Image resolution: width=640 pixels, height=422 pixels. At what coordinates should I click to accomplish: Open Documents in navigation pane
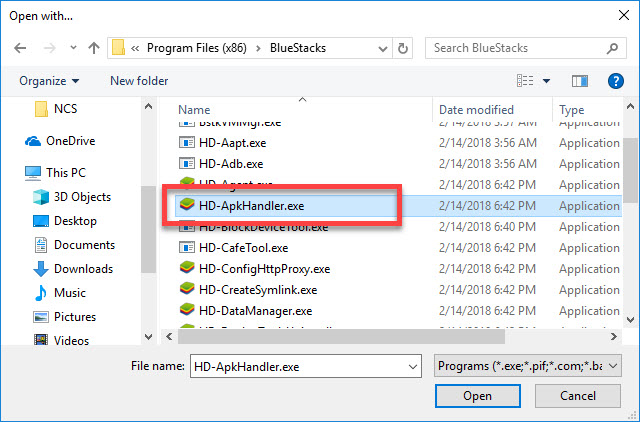coord(74,245)
